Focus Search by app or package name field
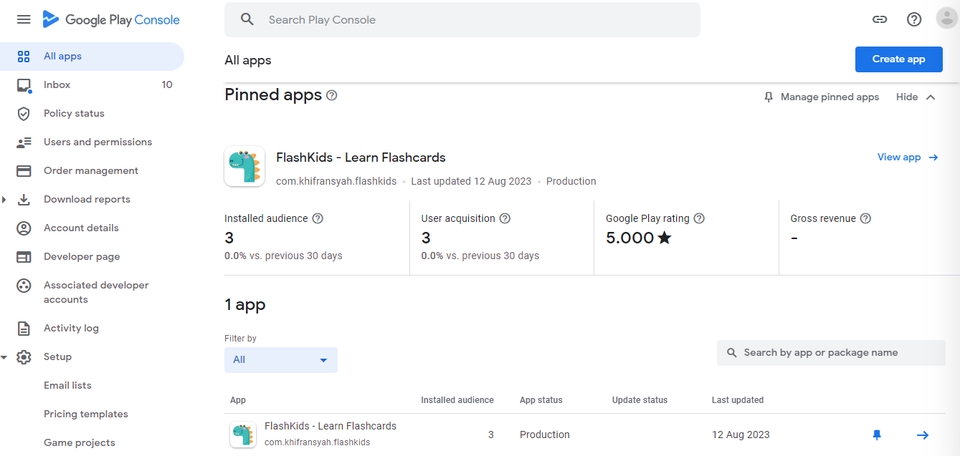The width and height of the screenshot is (960, 456). (x=831, y=353)
